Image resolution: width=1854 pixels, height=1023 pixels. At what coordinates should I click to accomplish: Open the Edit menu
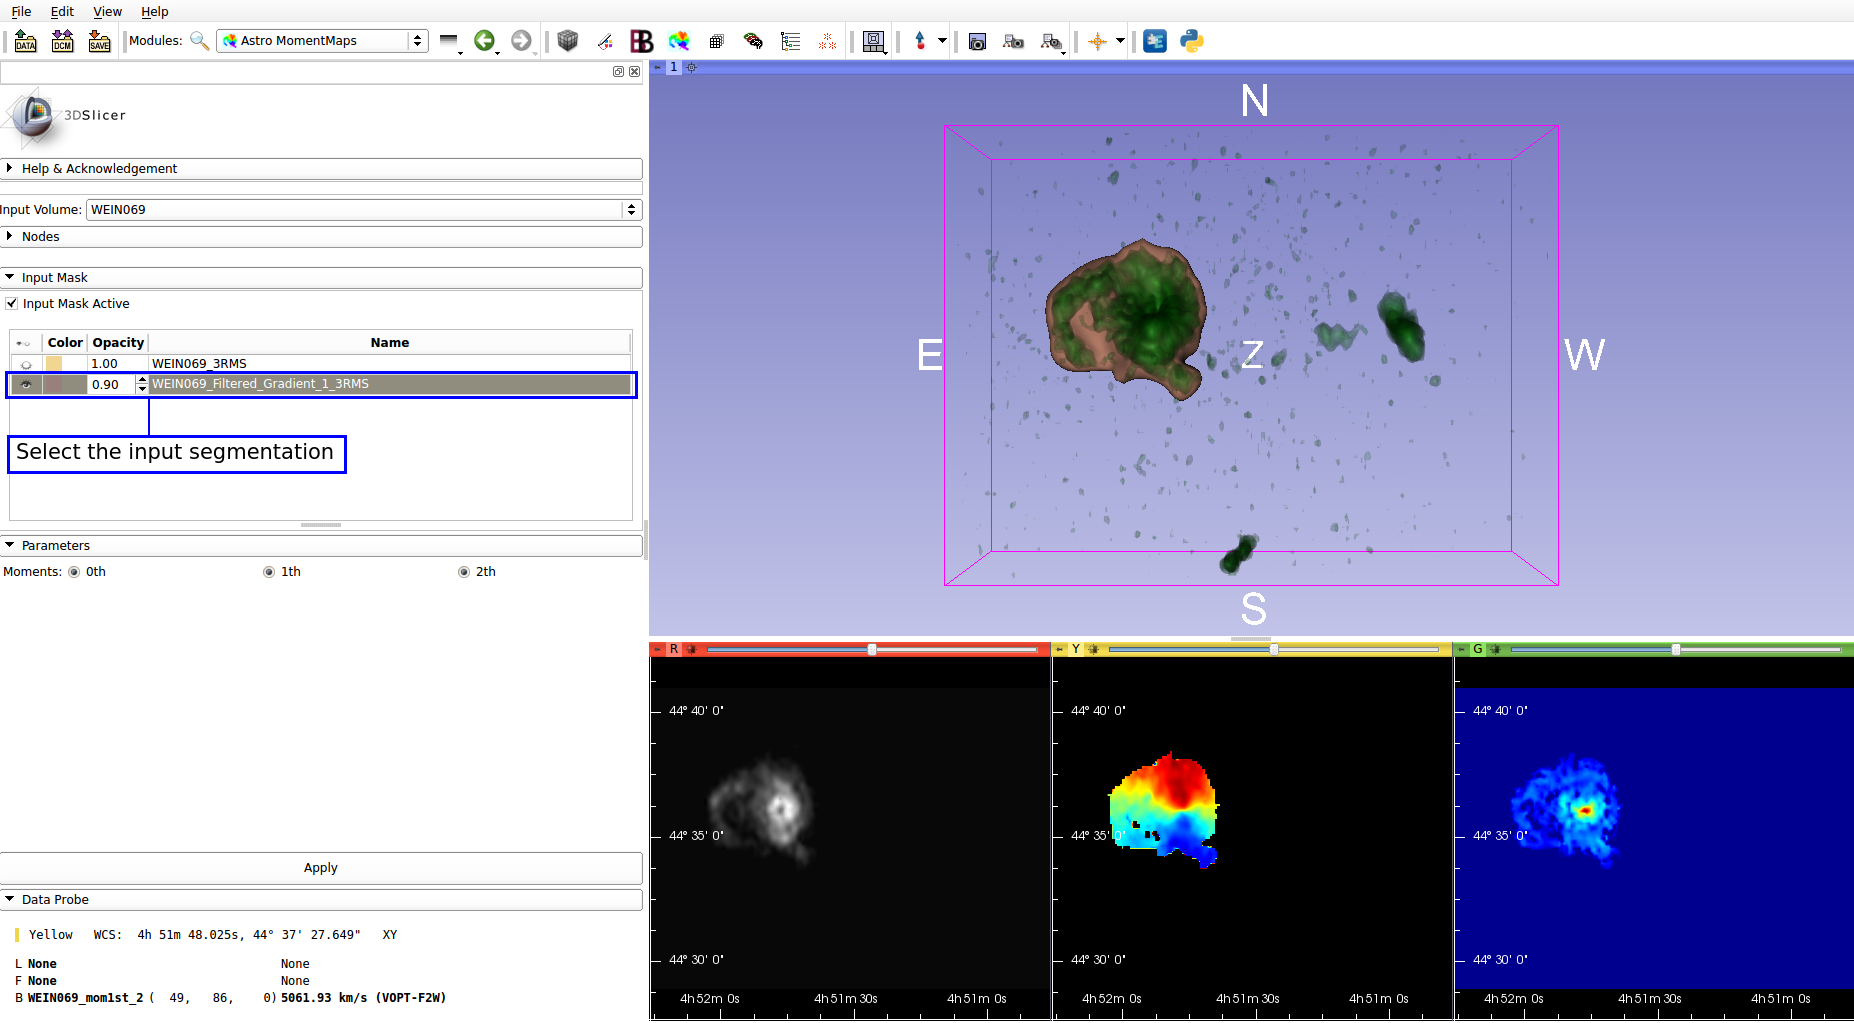(62, 11)
